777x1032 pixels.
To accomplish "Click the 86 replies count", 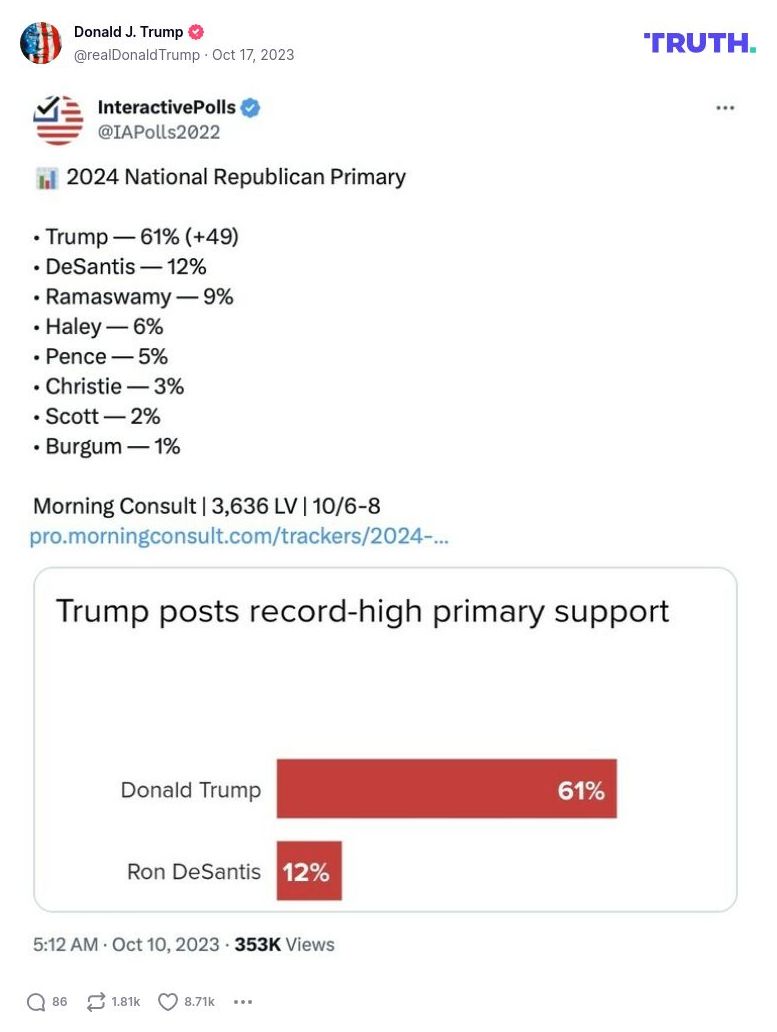I will point(59,1001).
